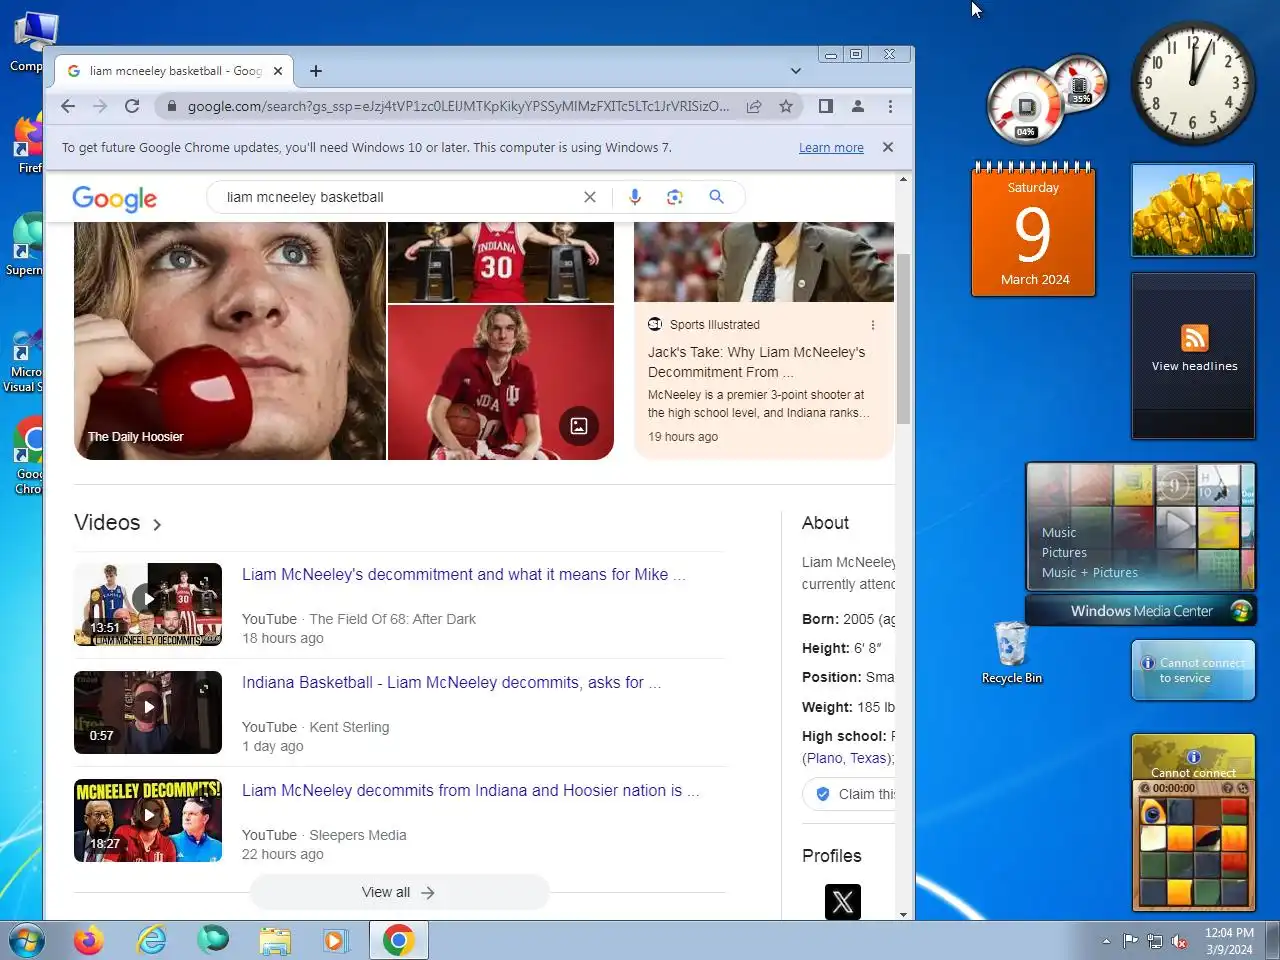Play the 13:51 decommitment video thumbnail

click(148, 604)
